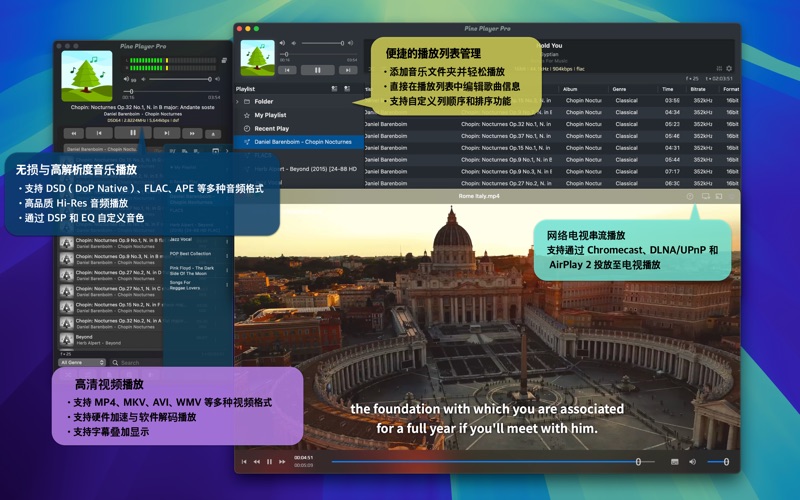This screenshot has height=500, width=800.
Task: Click grid view icon beside settings gear
Action: click(719, 68)
